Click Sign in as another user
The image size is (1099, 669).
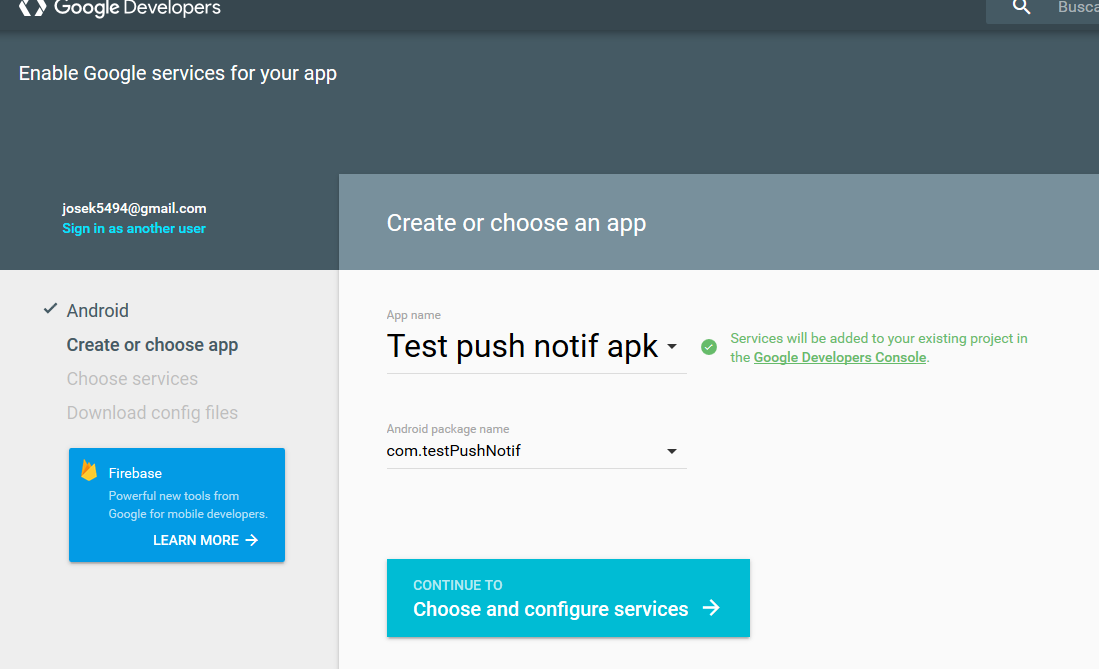click(133, 228)
